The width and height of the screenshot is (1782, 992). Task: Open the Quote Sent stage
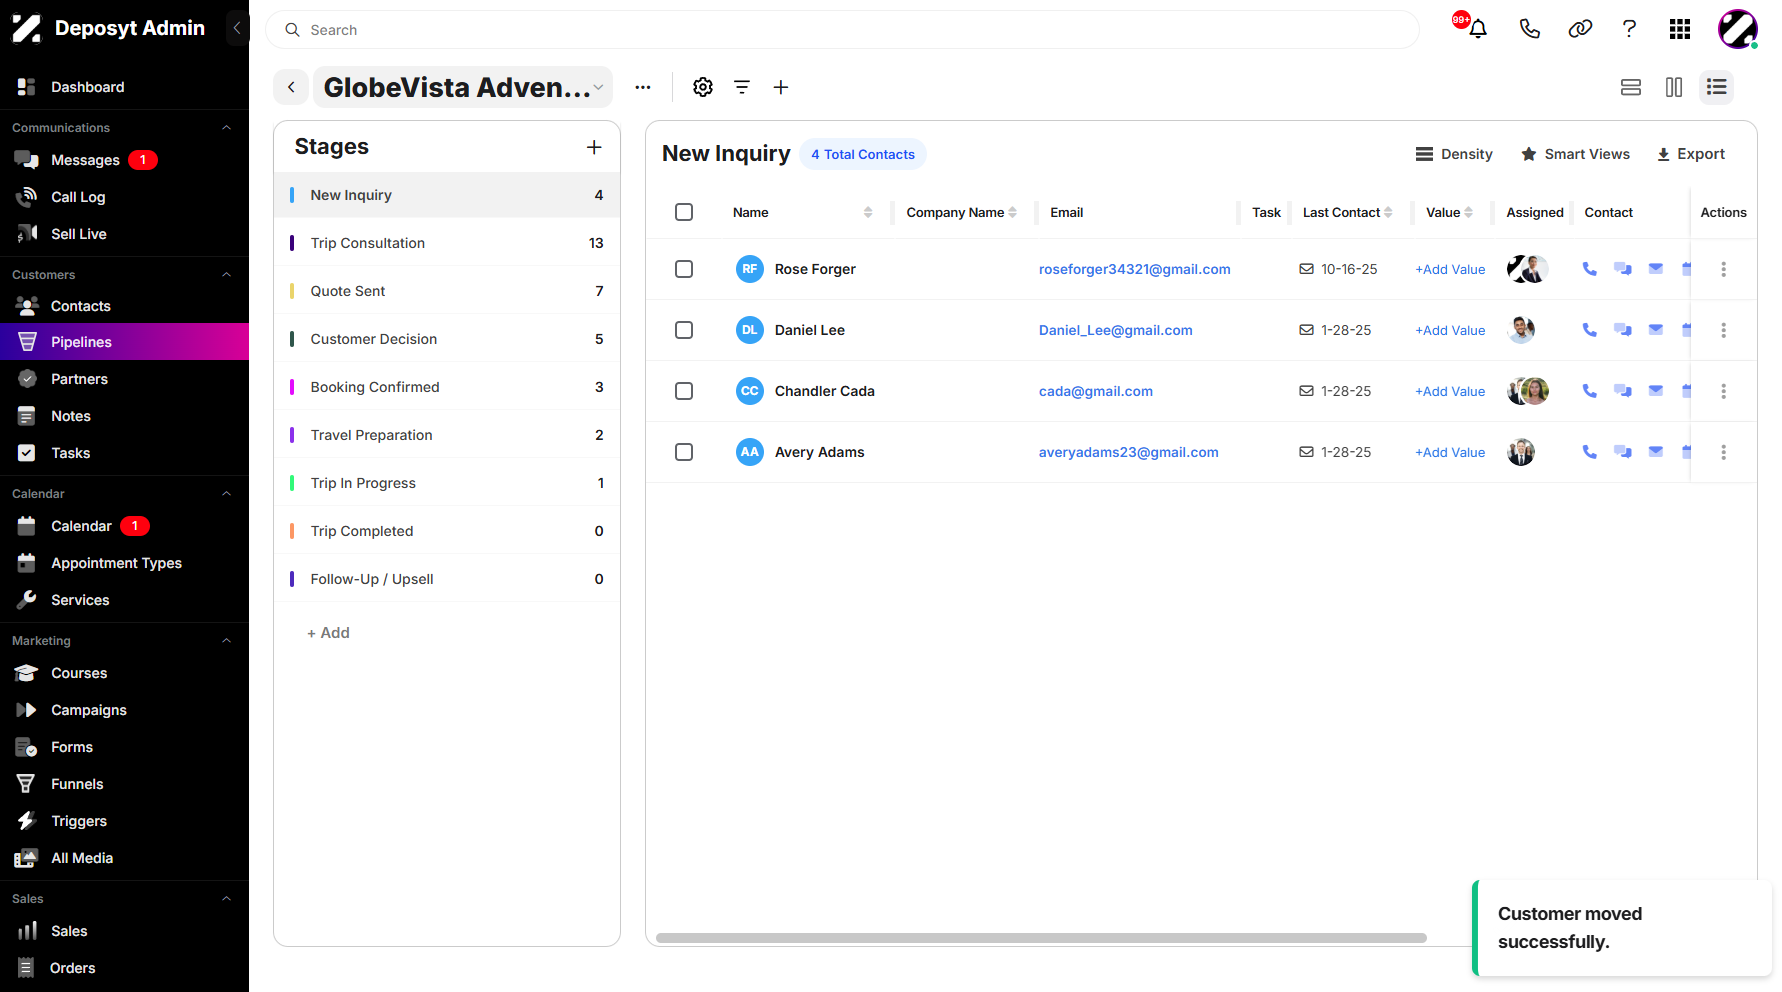pos(447,291)
